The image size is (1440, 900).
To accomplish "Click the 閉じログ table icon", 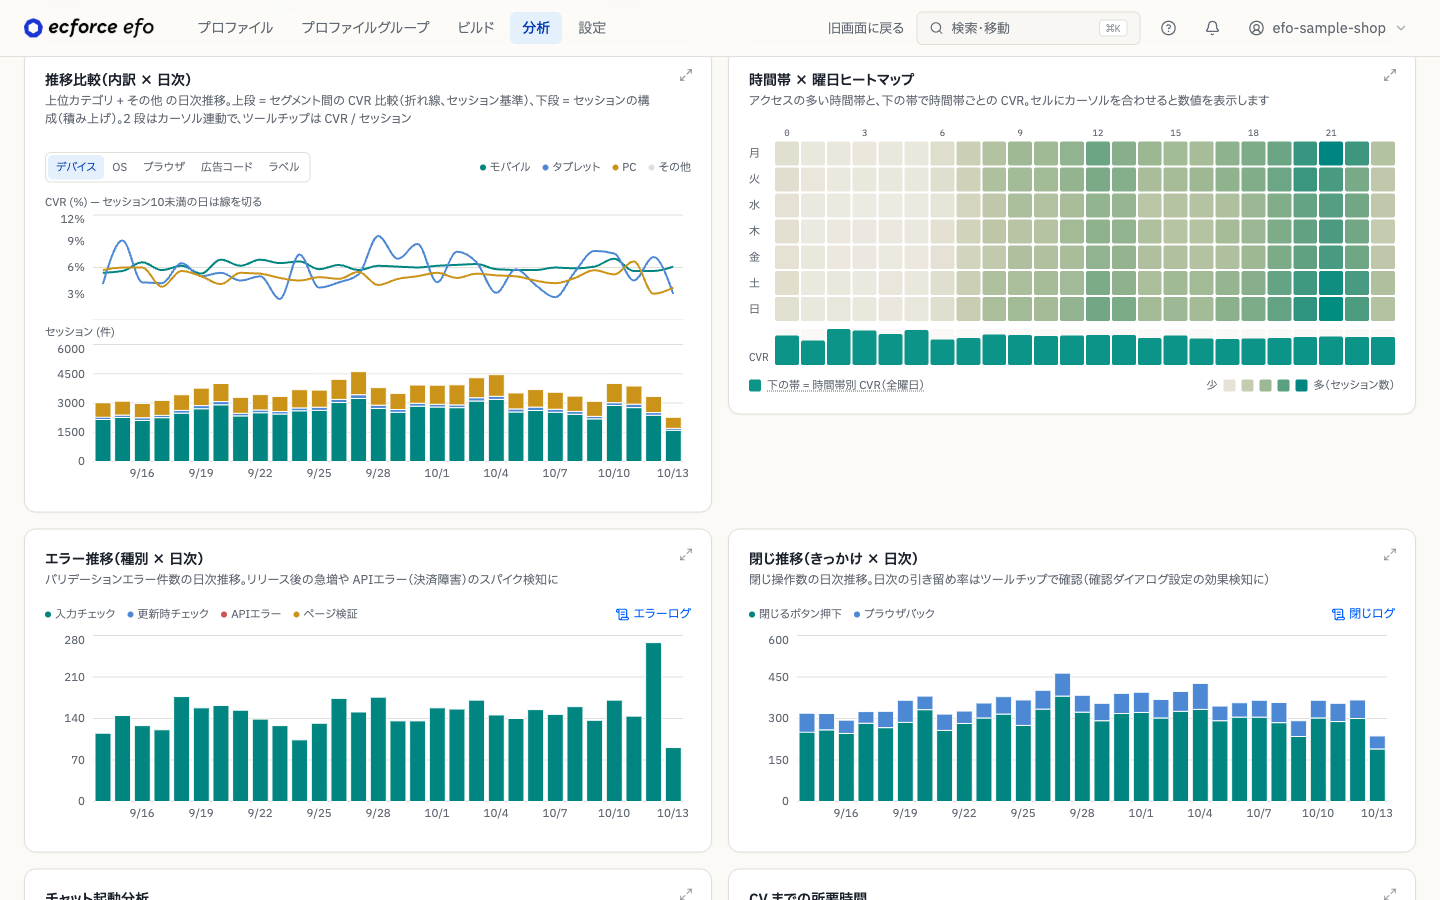I will 1338,614.
